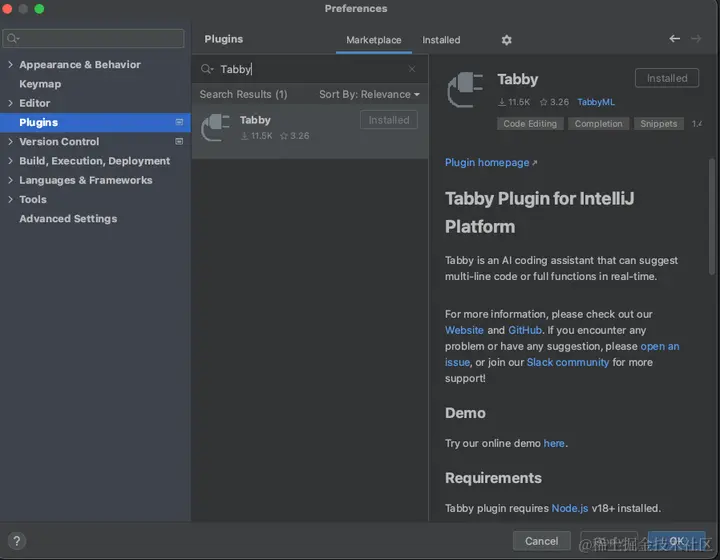720x560 pixels.
Task: Click the Plugins row settings badge icon
Action: point(179,122)
